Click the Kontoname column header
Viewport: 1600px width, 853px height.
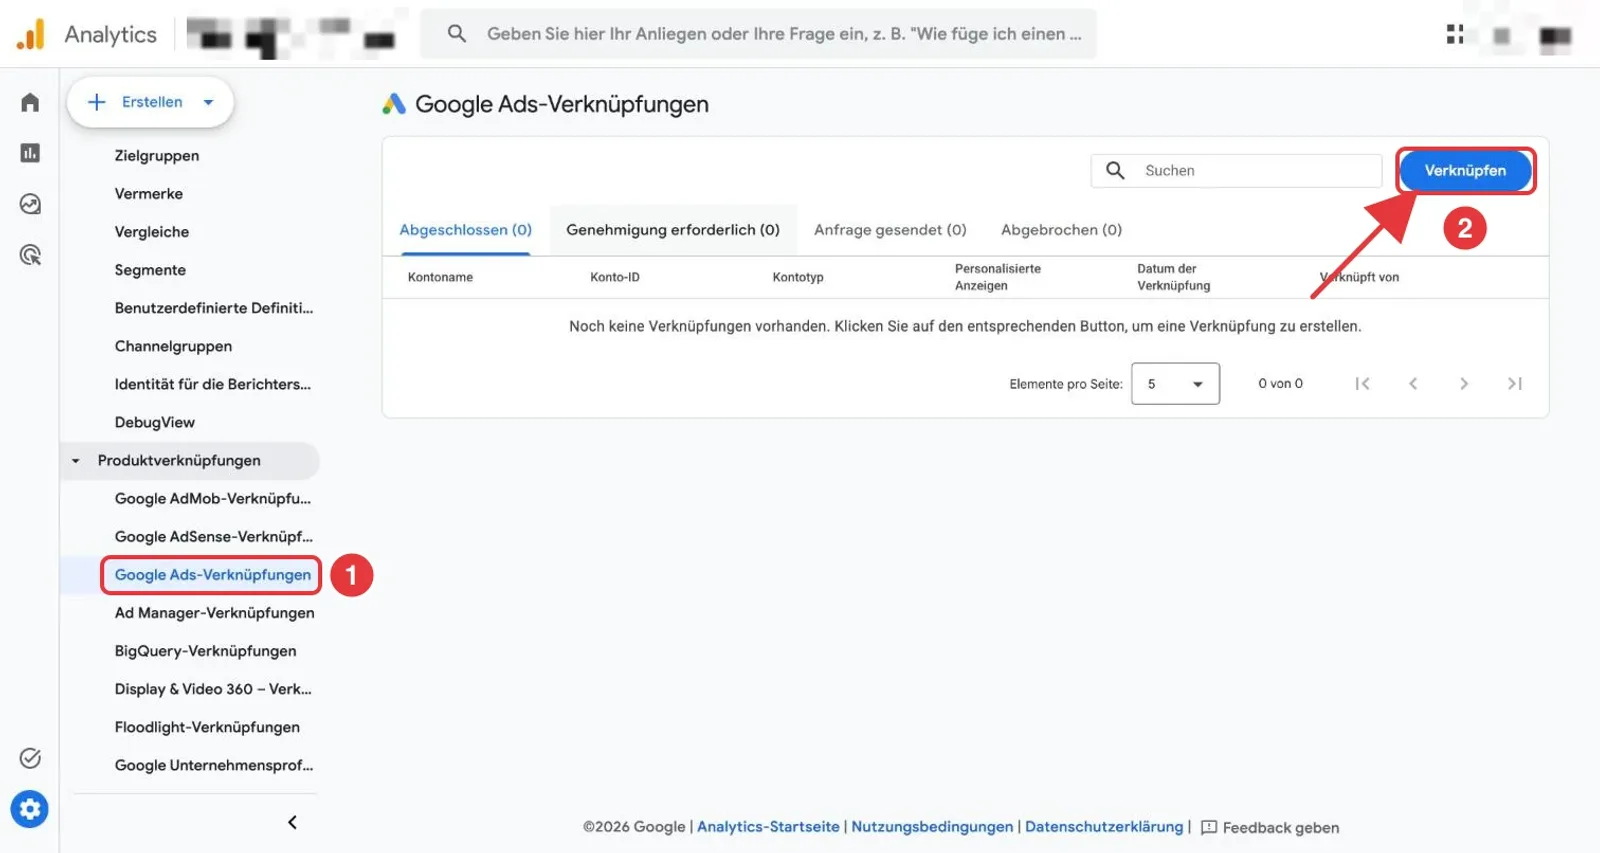click(x=440, y=278)
